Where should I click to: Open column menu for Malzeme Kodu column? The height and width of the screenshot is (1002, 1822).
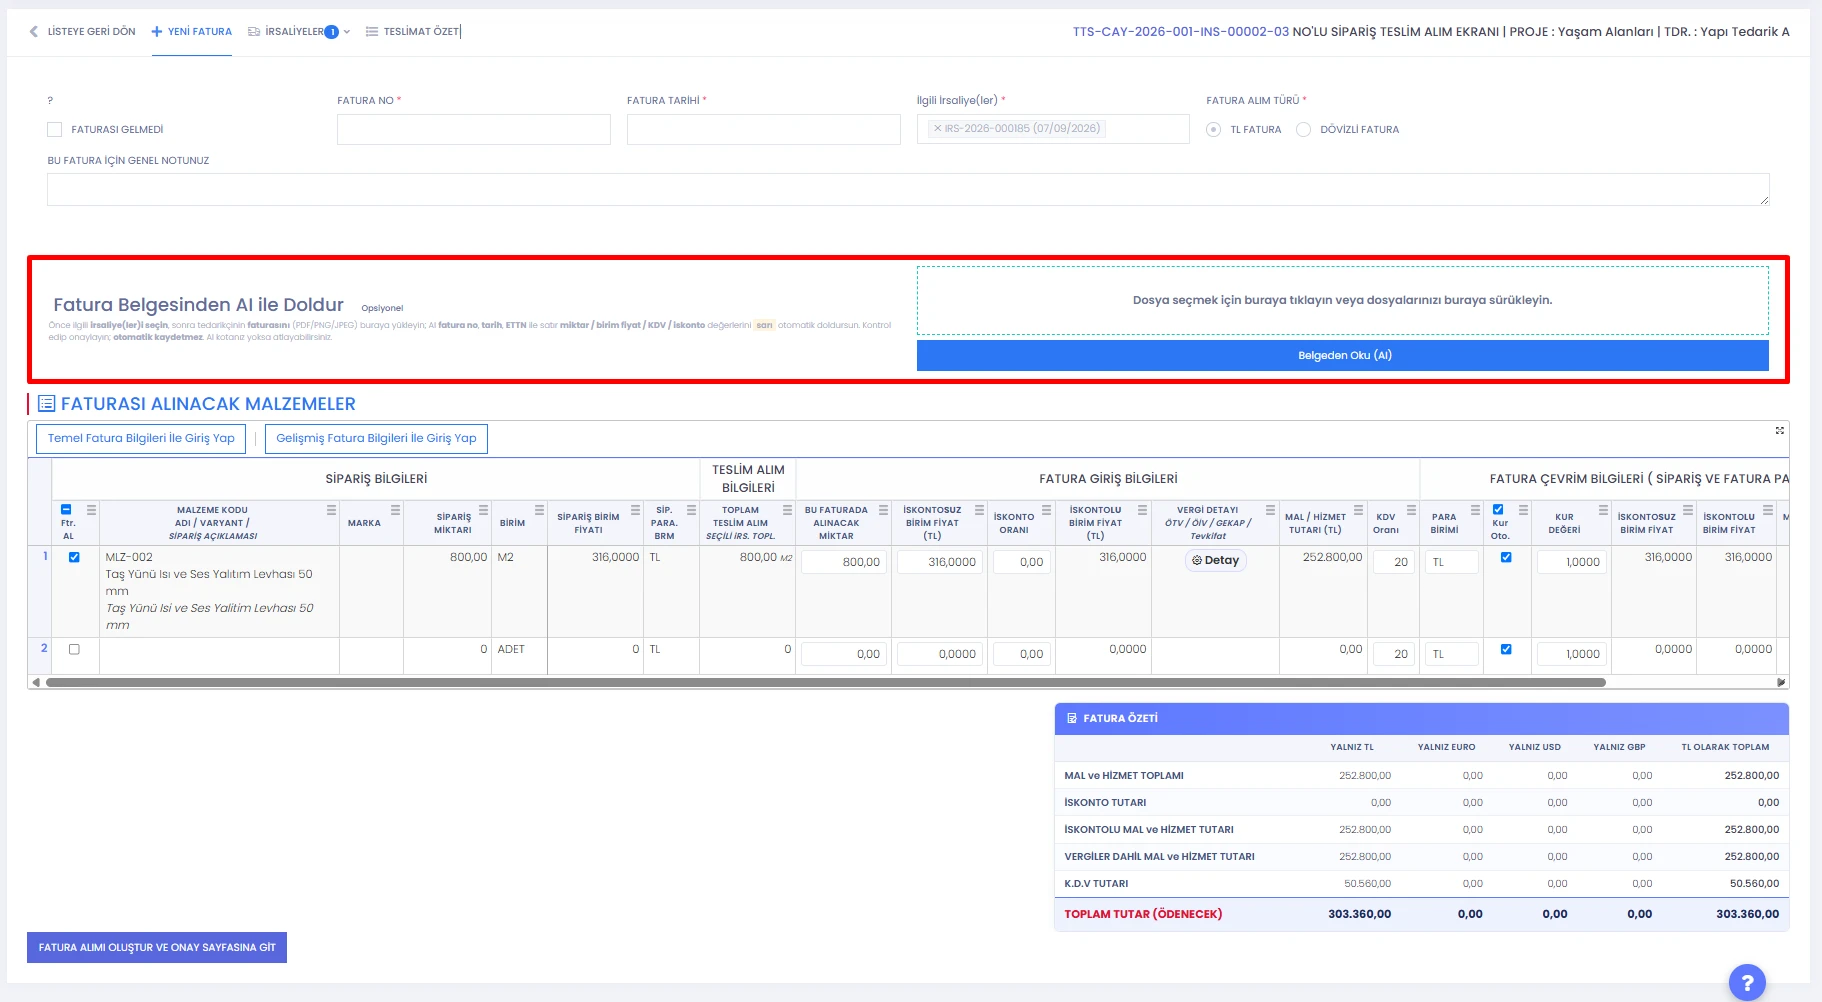331,510
